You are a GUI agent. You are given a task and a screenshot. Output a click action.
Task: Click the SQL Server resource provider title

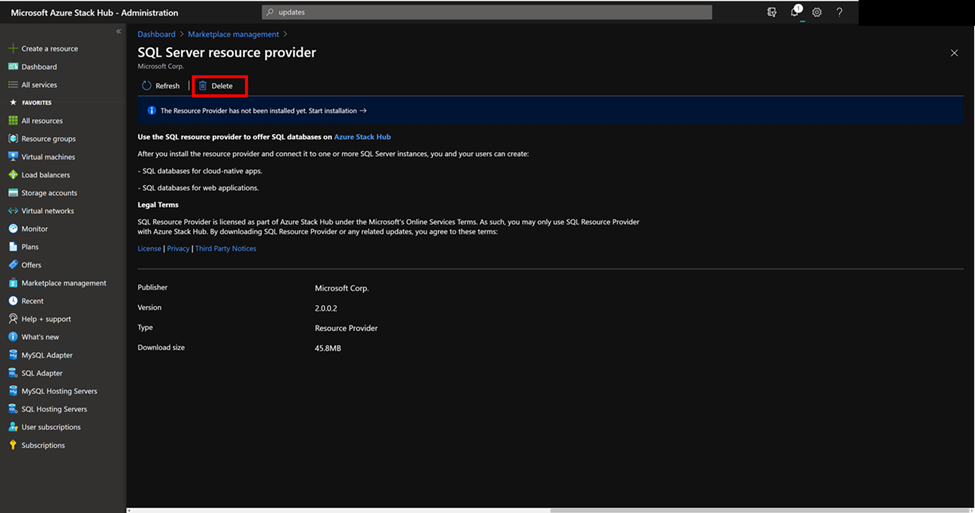coord(227,52)
